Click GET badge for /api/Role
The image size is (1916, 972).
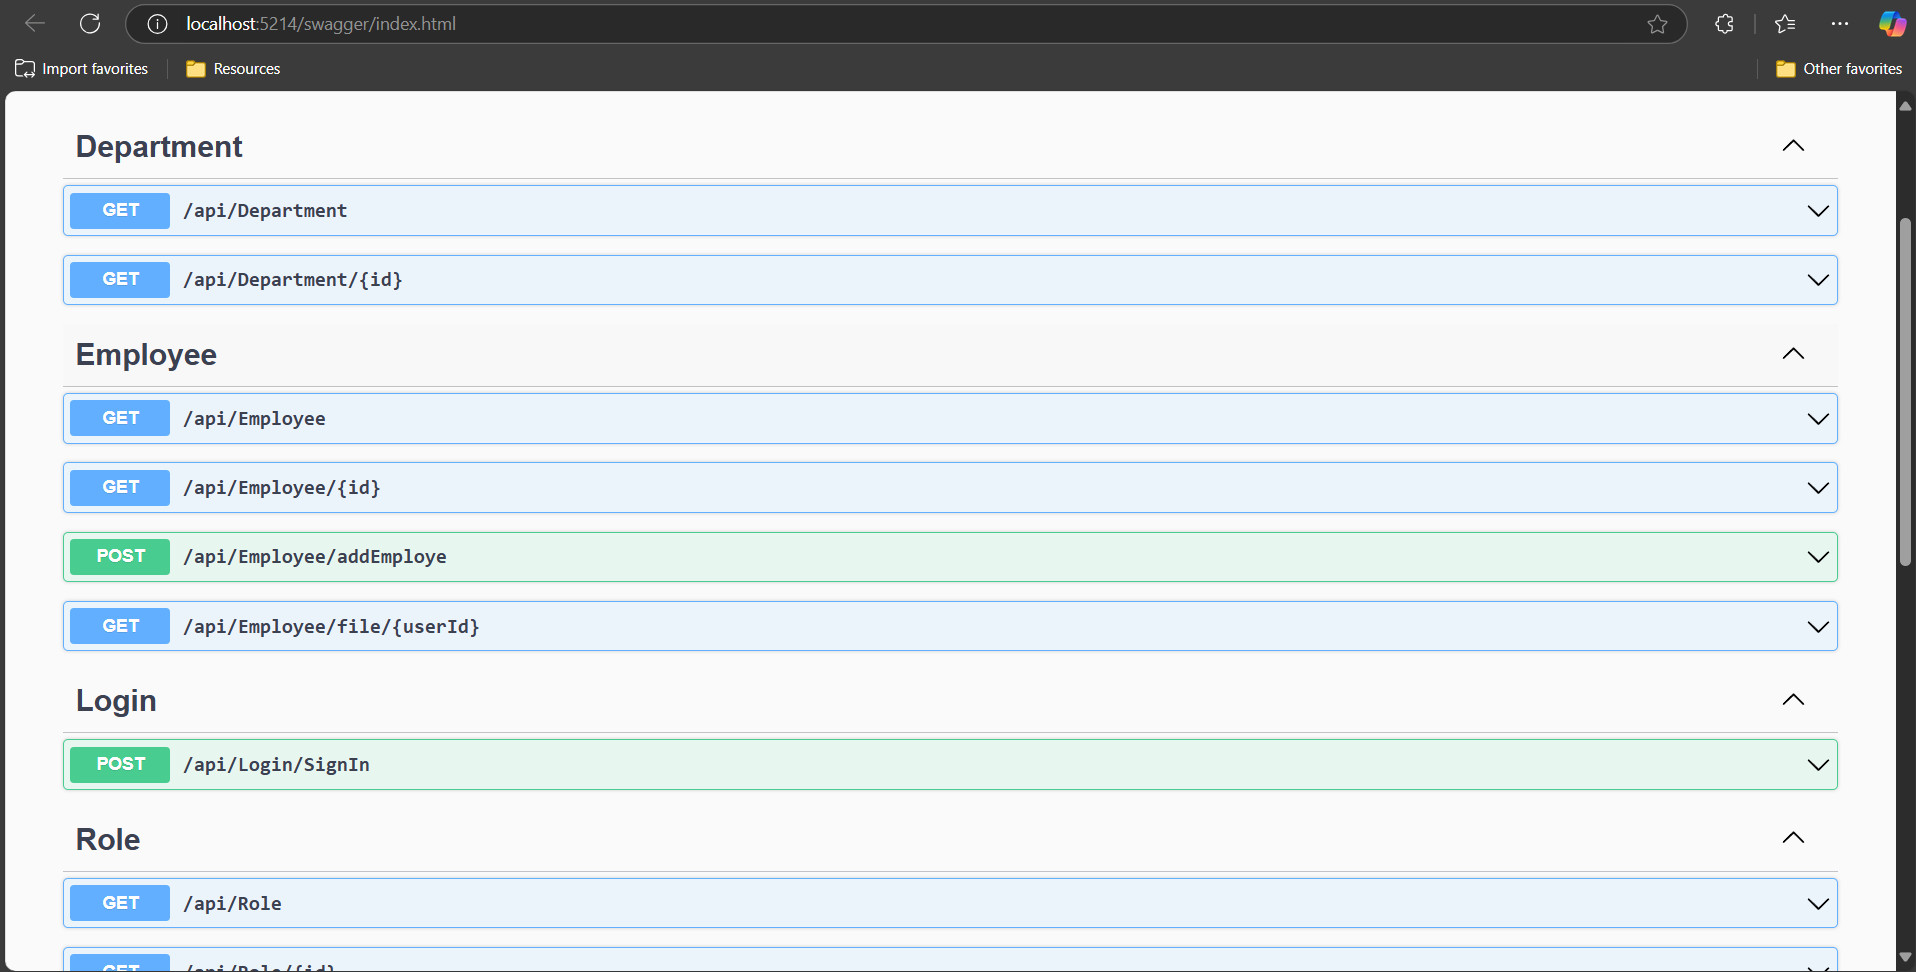tap(120, 903)
